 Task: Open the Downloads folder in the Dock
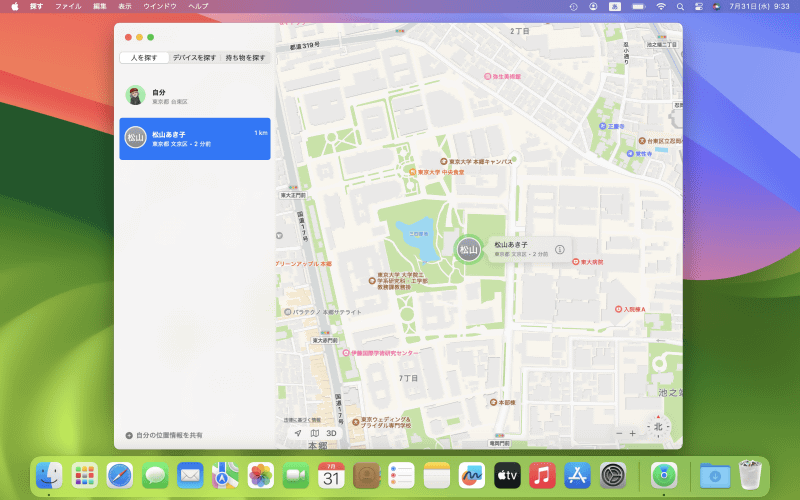[715, 476]
